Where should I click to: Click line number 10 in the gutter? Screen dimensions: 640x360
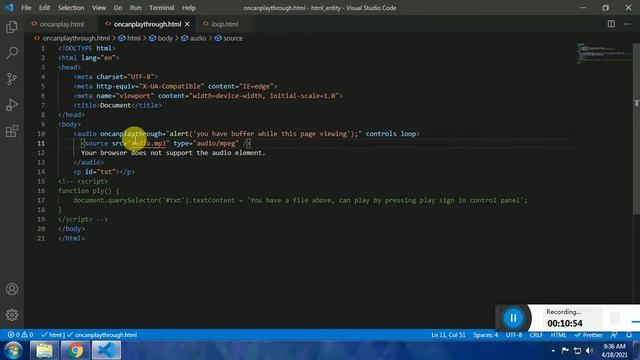tap(41, 133)
